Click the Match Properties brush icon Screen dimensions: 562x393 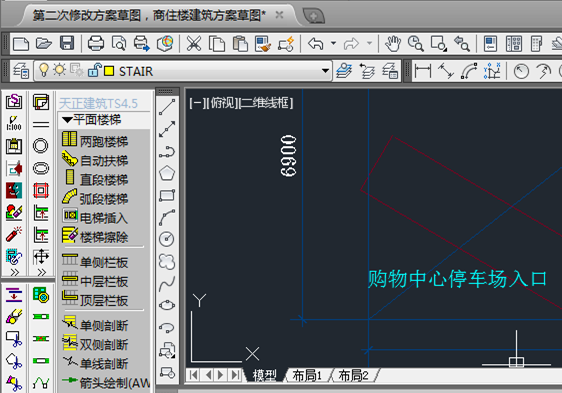[x=263, y=44]
